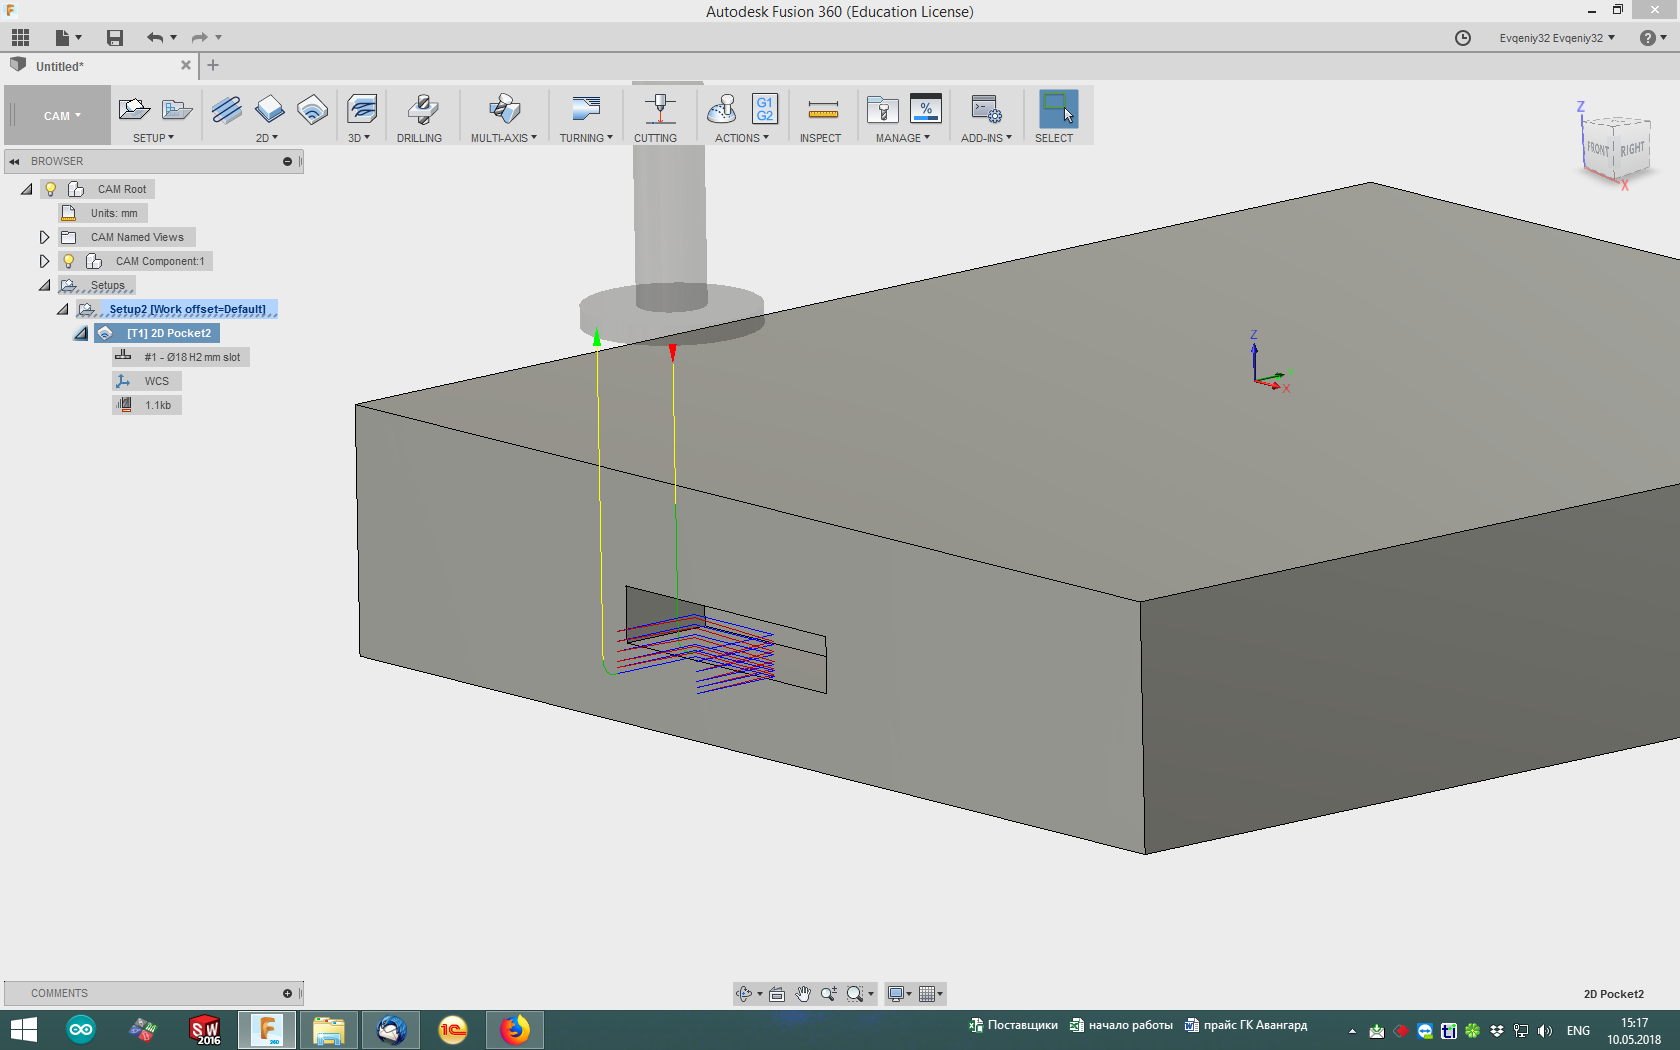Viewport: 1680px width, 1050px height.
Task: Open the CAM workspace dropdown
Action: pyautogui.click(x=61, y=116)
